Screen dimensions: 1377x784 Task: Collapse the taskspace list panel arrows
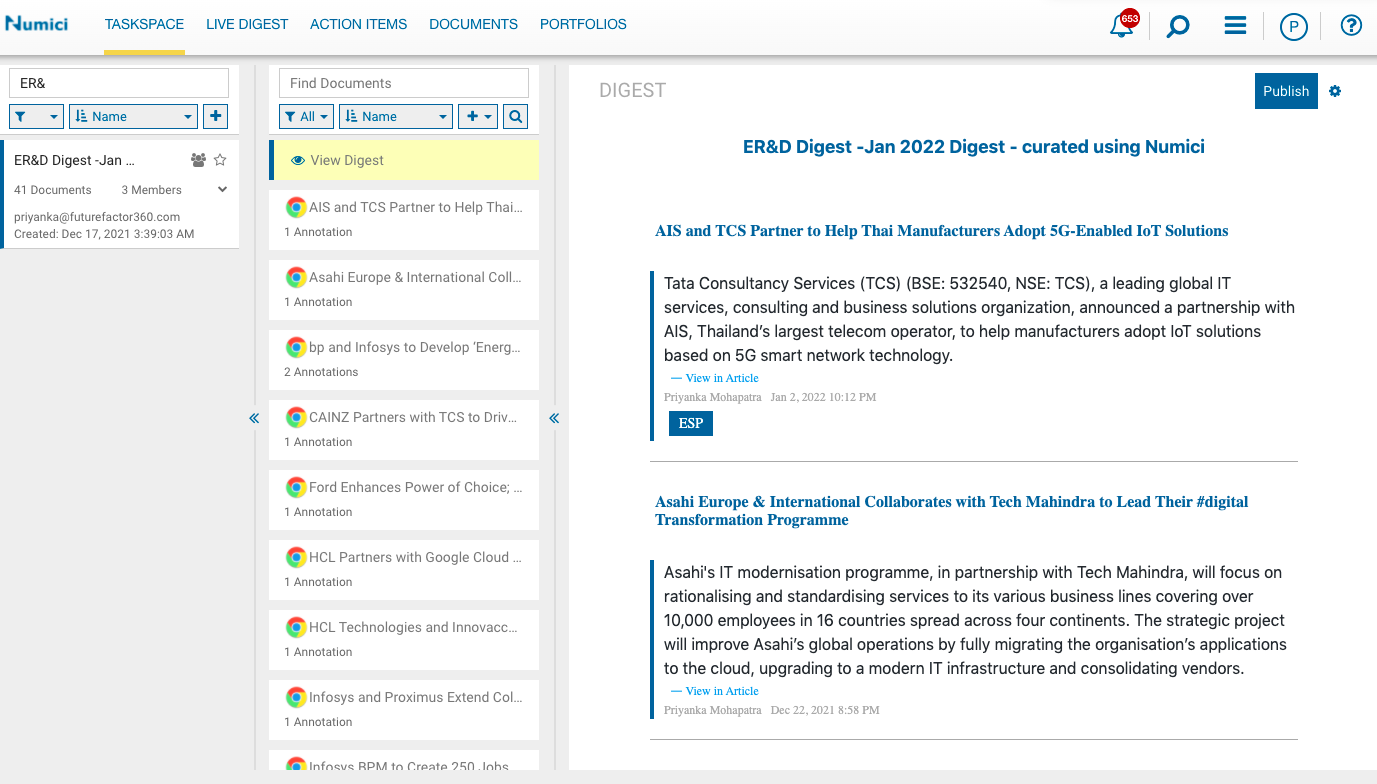click(254, 418)
